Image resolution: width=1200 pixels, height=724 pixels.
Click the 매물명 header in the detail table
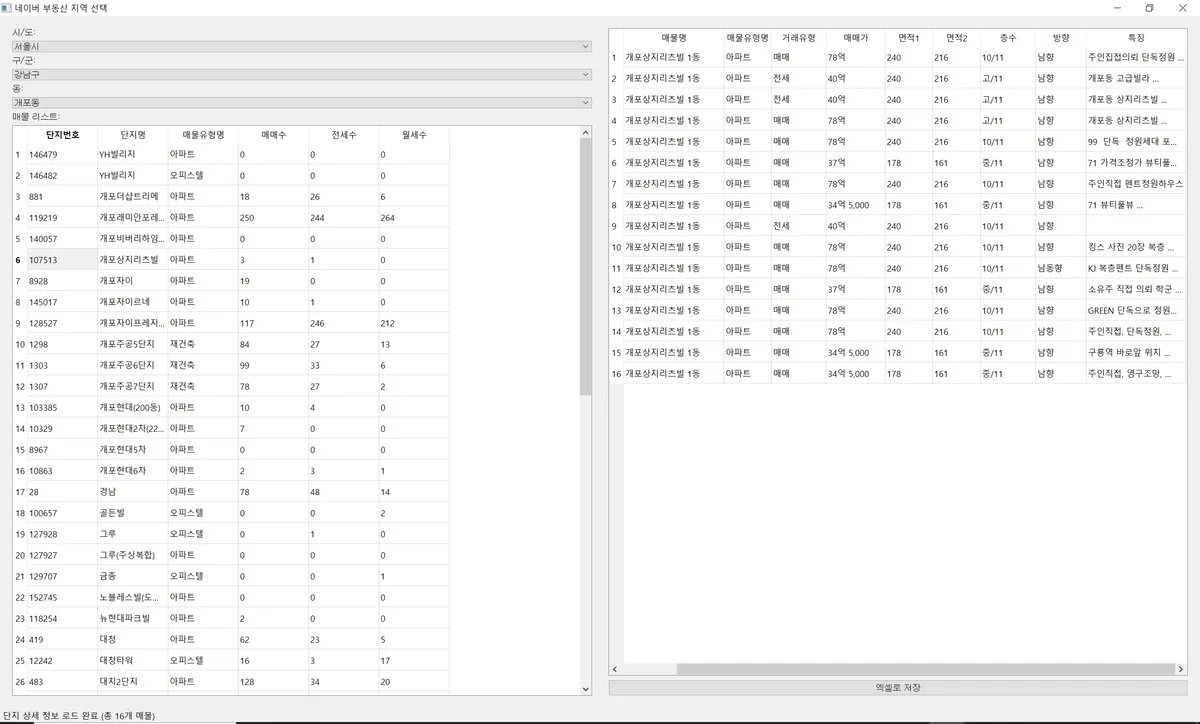coord(674,37)
